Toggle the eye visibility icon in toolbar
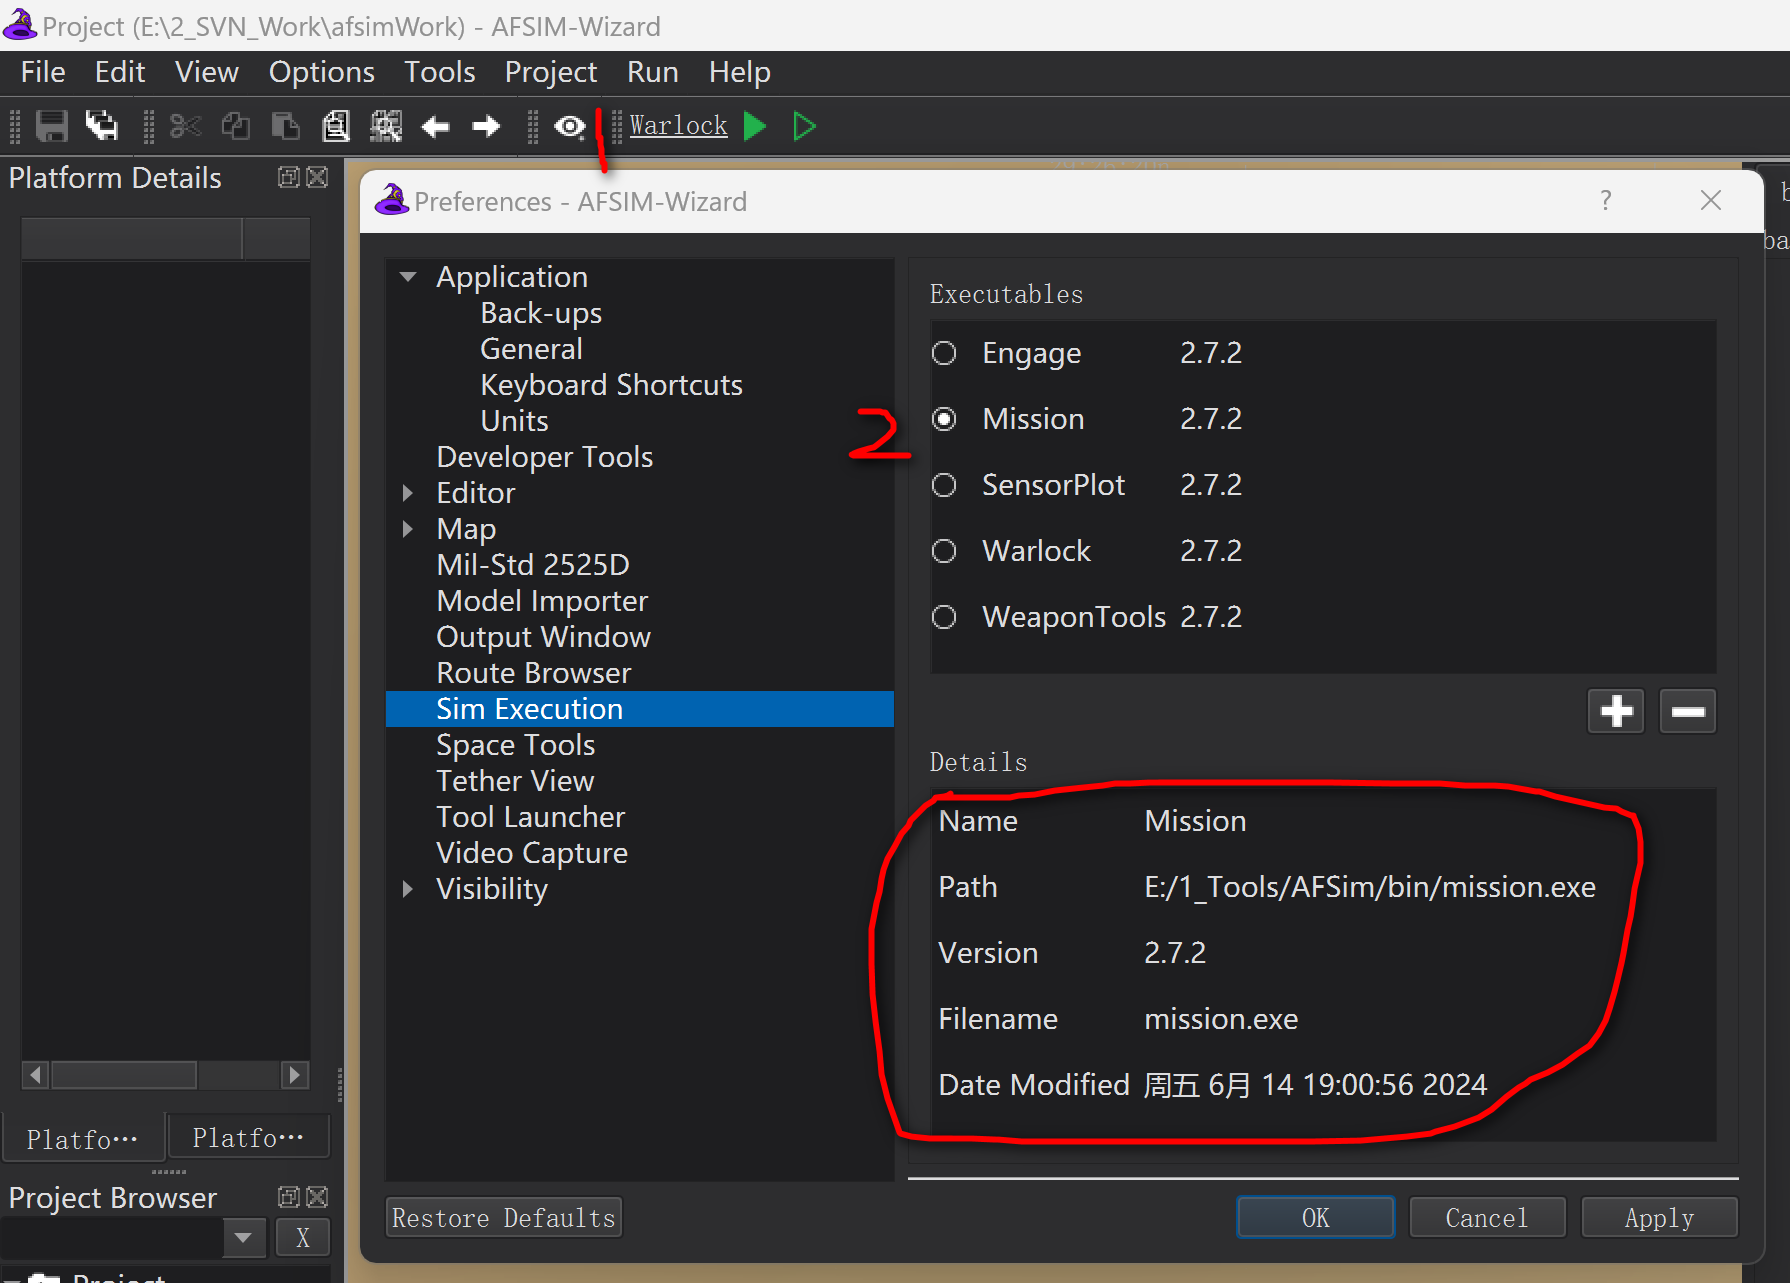The image size is (1790, 1283). [570, 126]
